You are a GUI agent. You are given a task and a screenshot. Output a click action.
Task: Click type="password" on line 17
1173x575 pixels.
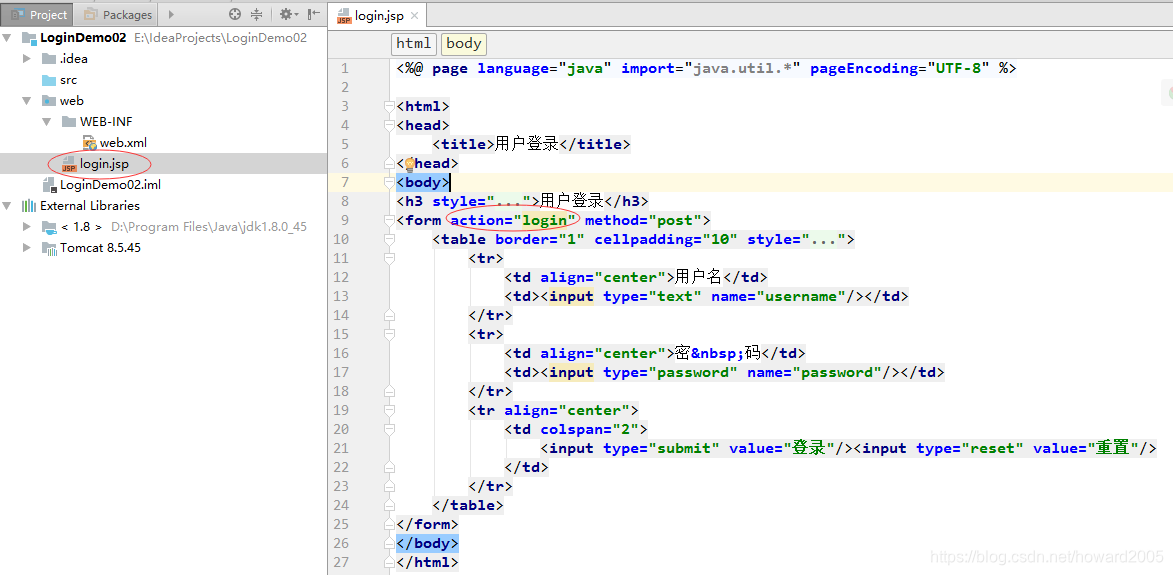(x=670, y=372)
